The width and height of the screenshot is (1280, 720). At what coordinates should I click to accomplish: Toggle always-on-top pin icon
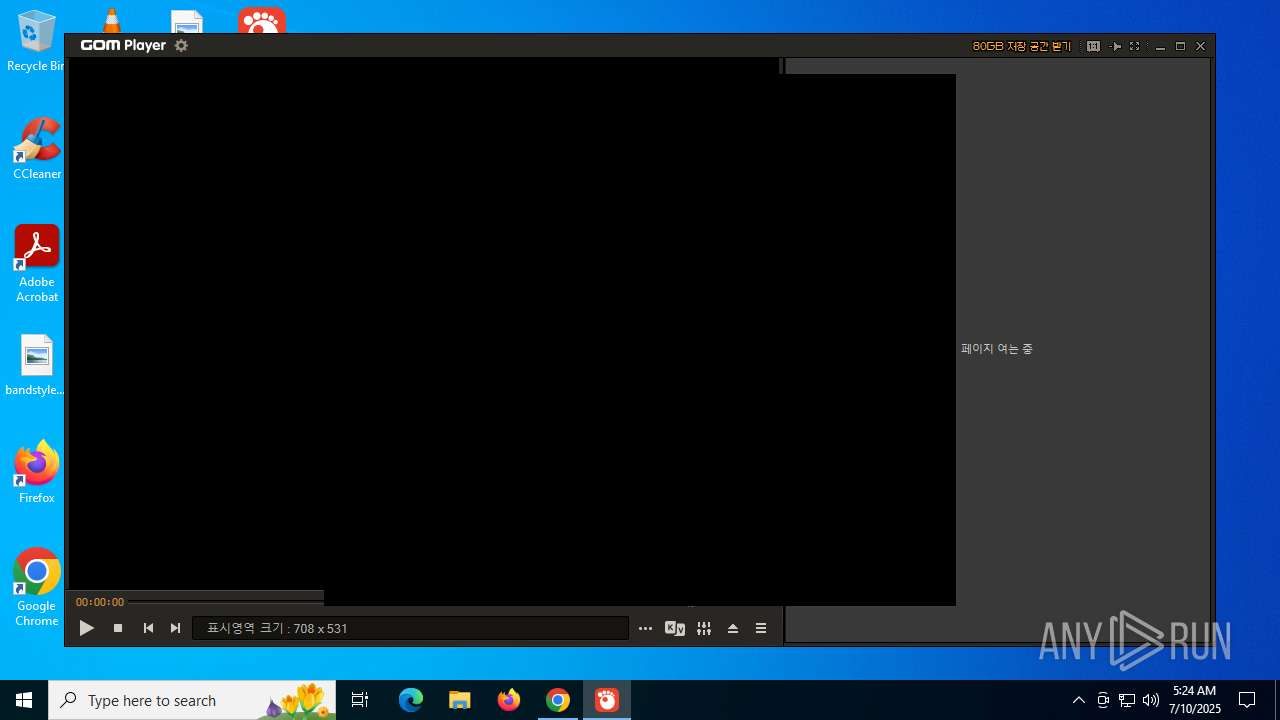point(1116,46)
